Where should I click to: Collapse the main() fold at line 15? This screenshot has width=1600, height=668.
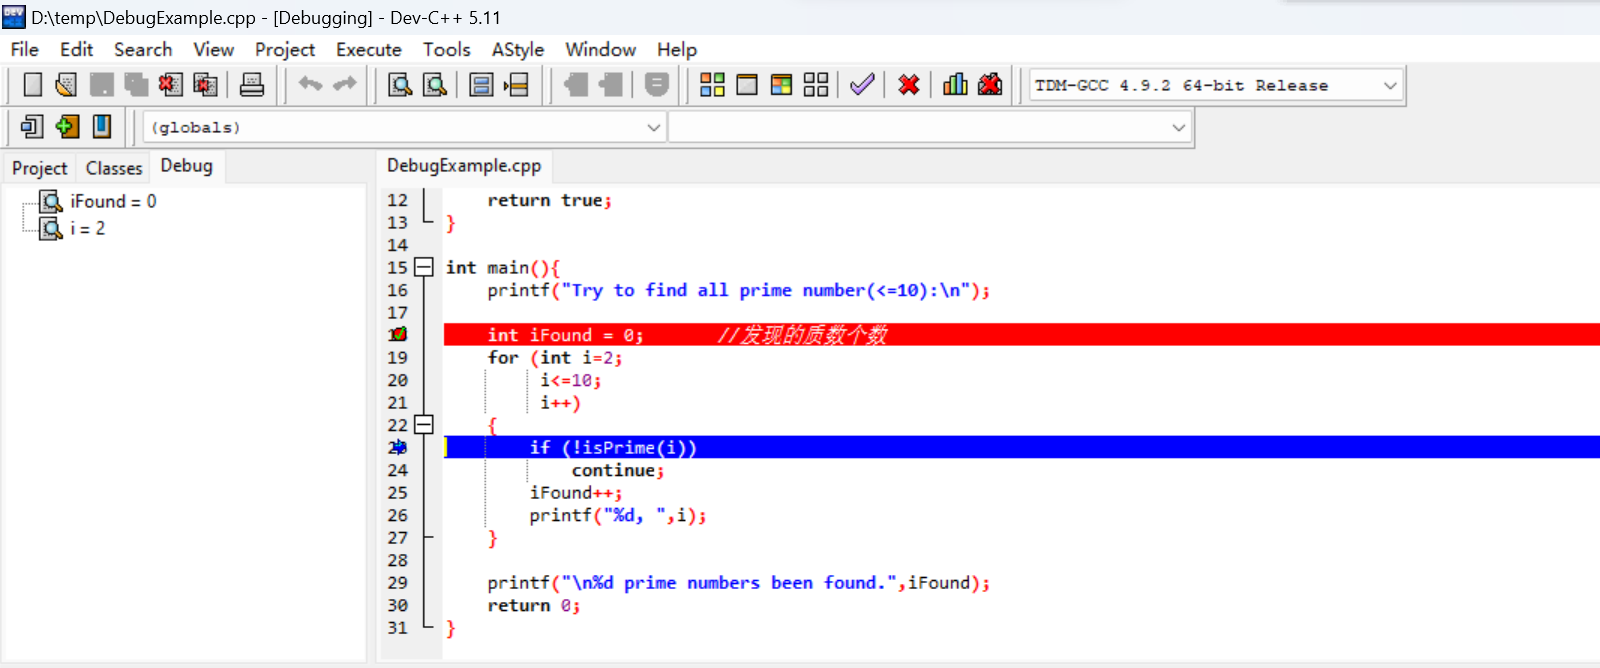point(424,267)
